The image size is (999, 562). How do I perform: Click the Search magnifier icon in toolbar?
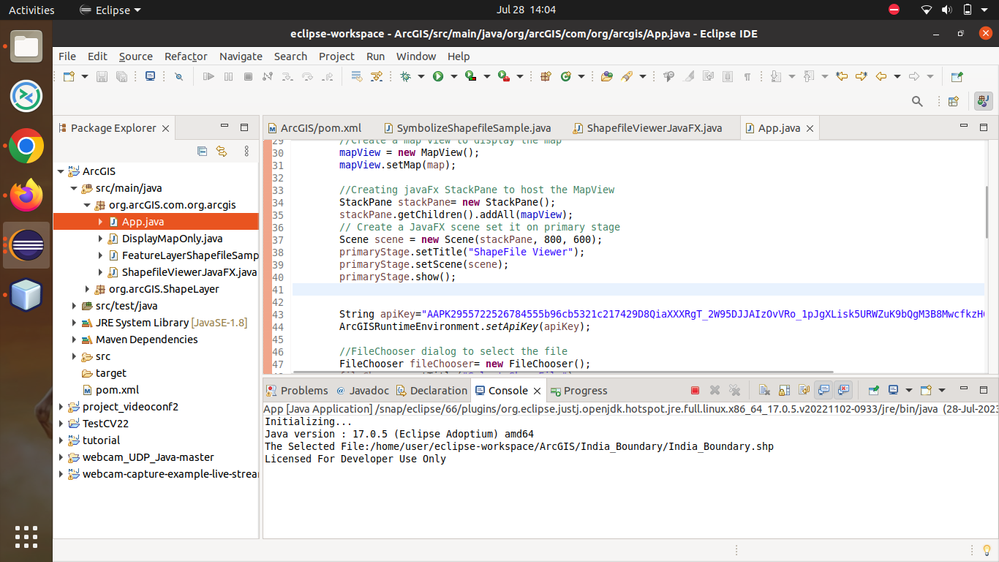tap(917, 101)
